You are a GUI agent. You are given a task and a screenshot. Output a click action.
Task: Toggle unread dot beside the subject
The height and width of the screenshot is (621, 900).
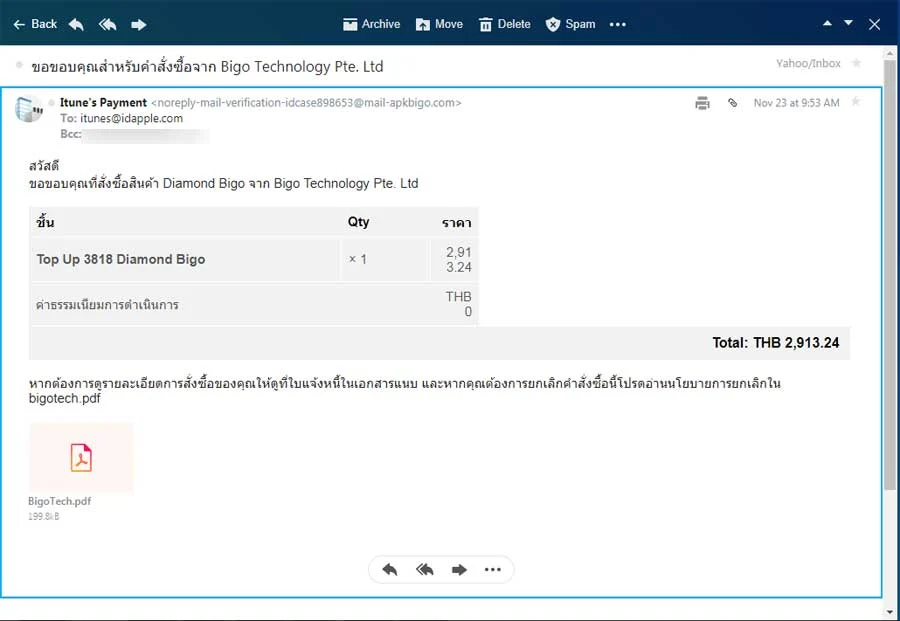click(x=19, y=64)
